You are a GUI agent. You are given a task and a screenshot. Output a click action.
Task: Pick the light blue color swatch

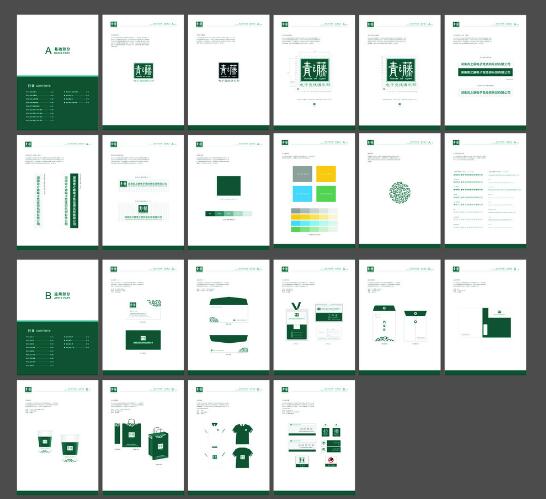[302, 194]
